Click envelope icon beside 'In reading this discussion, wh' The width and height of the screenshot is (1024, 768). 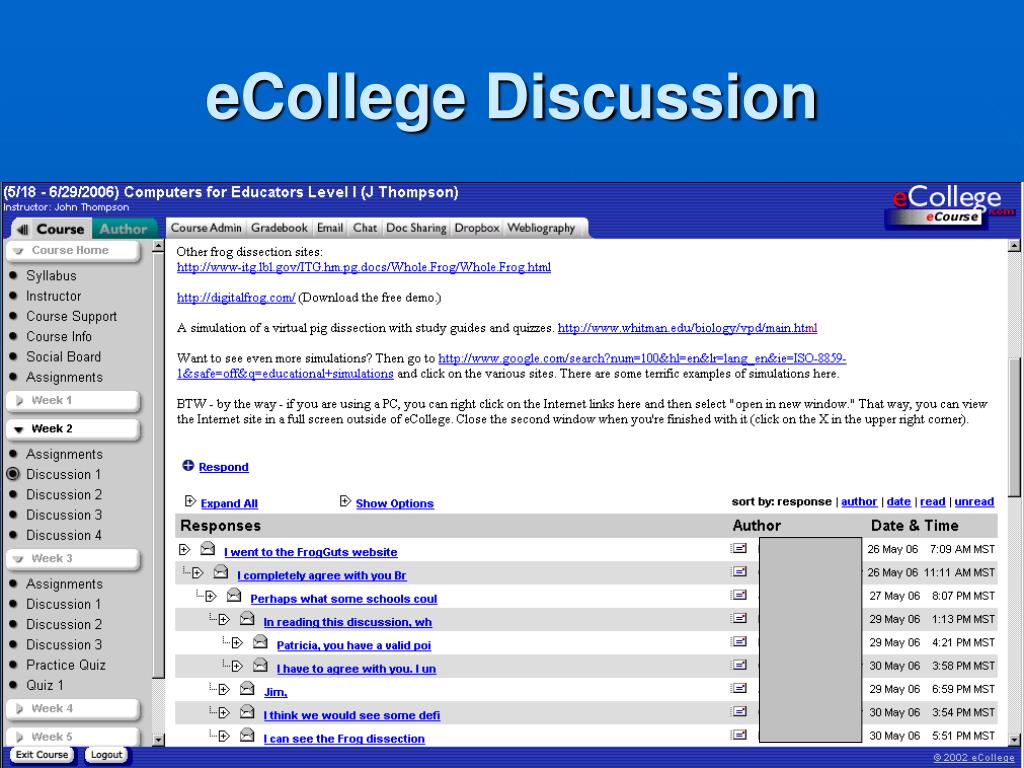[247, 618]
